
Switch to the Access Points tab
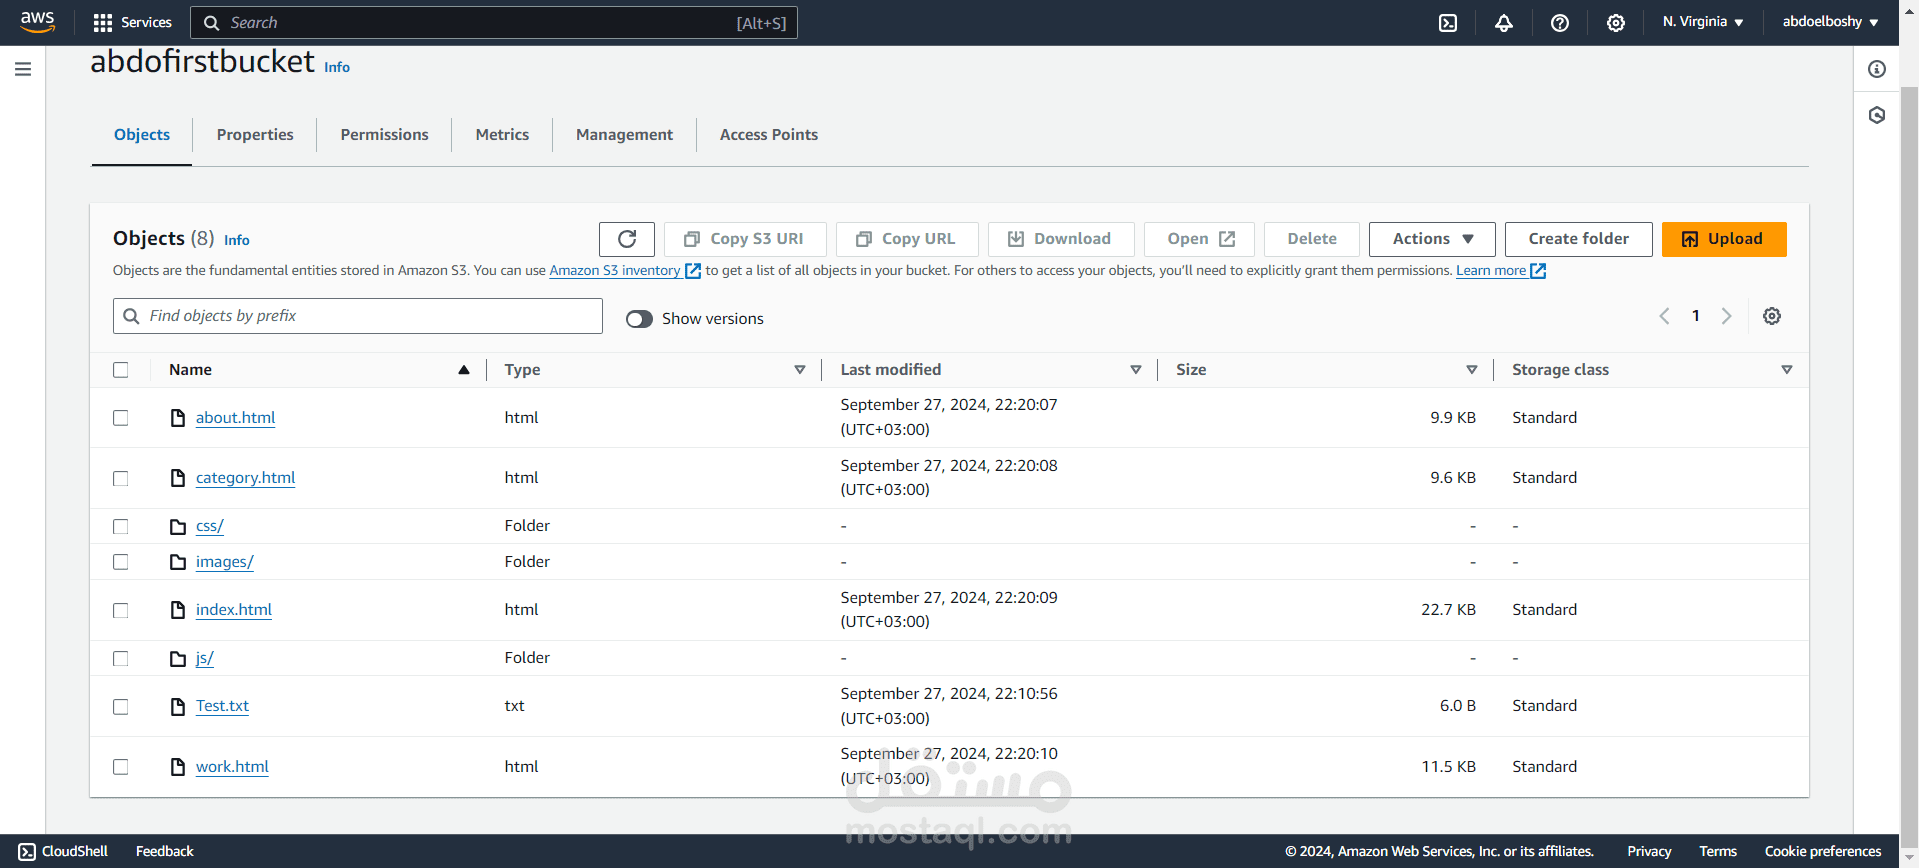coord(769,135)
